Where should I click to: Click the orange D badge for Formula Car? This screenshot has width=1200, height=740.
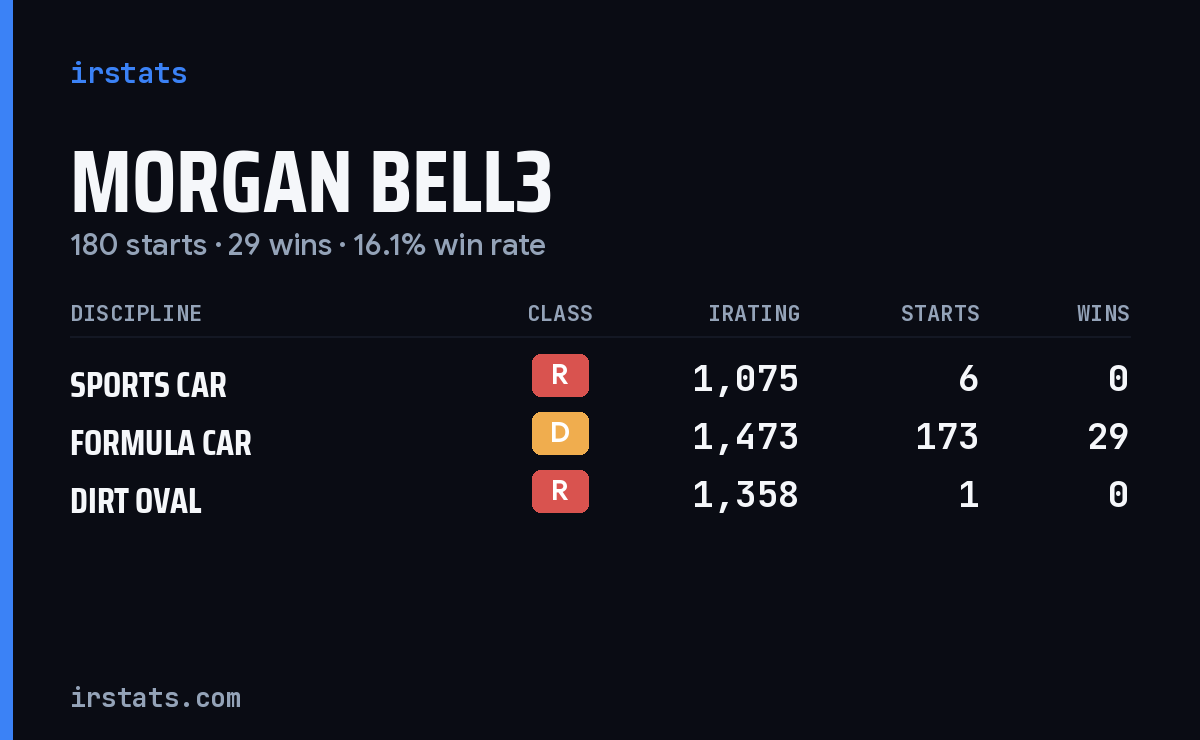pos(560,433)
